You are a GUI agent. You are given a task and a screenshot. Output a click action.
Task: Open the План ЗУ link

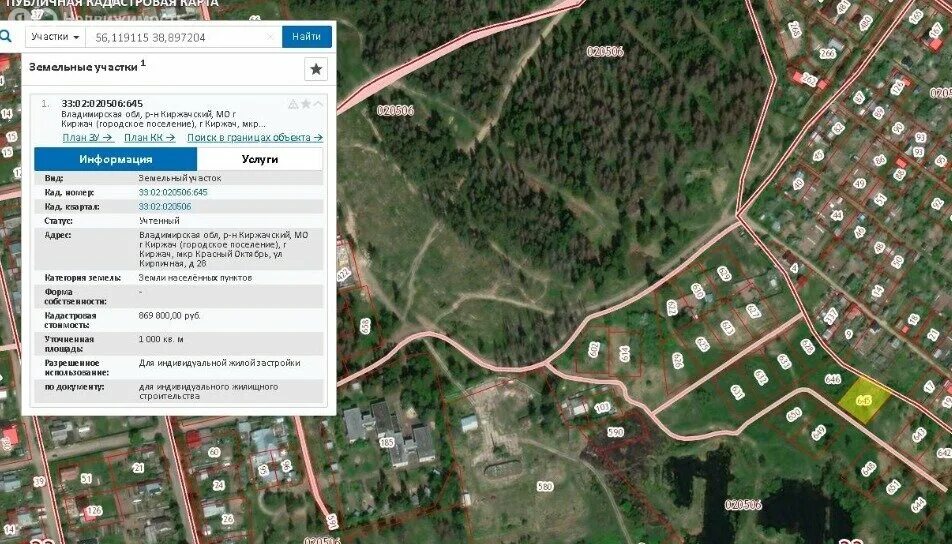click(87, 138)
